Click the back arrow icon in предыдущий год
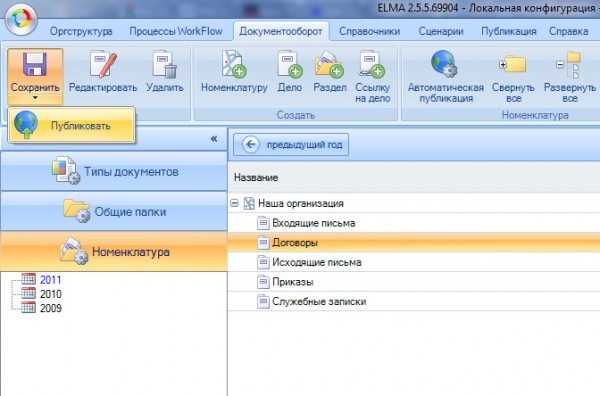 pos(251,144)
